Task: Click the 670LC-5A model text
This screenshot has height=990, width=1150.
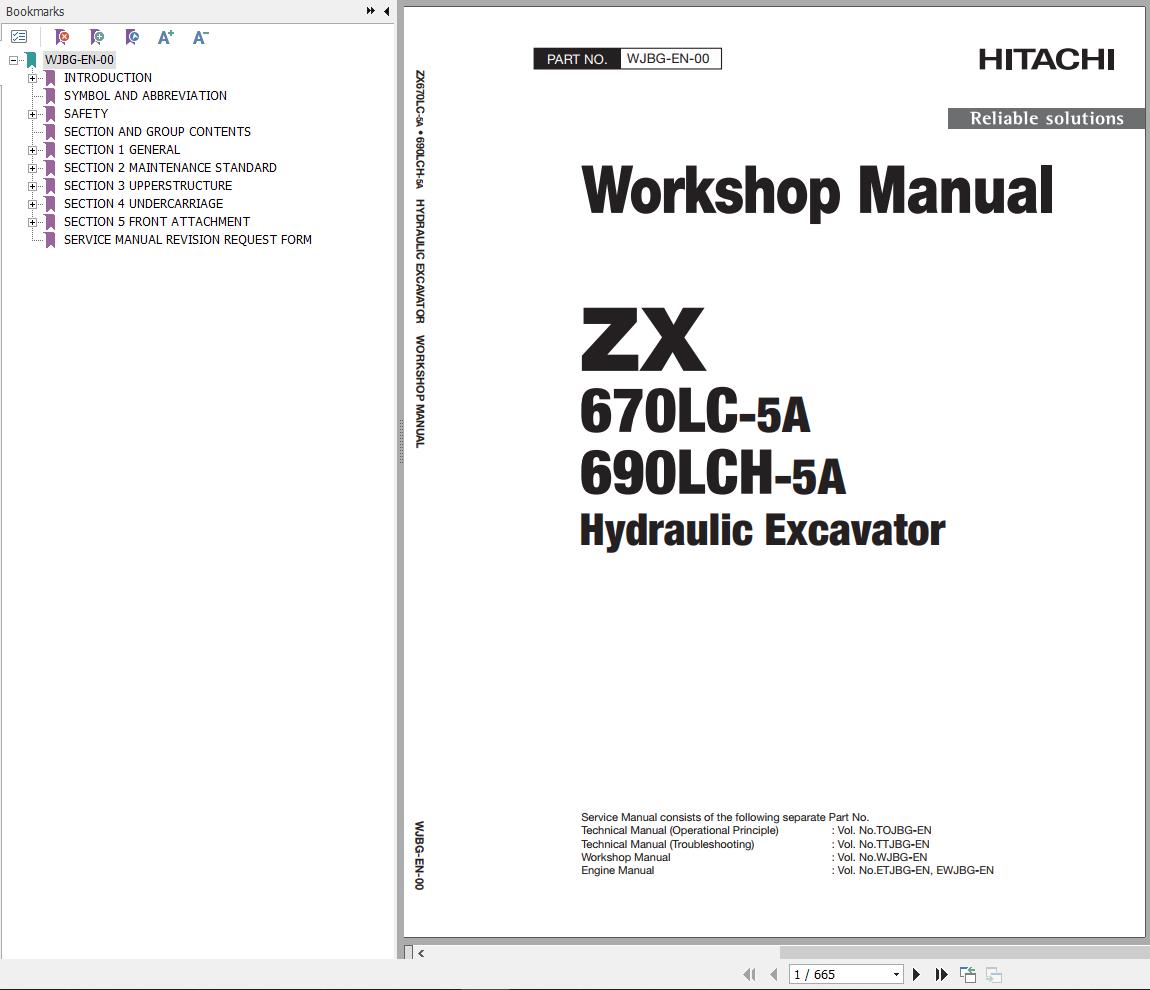Action: [x=695, y=411]
